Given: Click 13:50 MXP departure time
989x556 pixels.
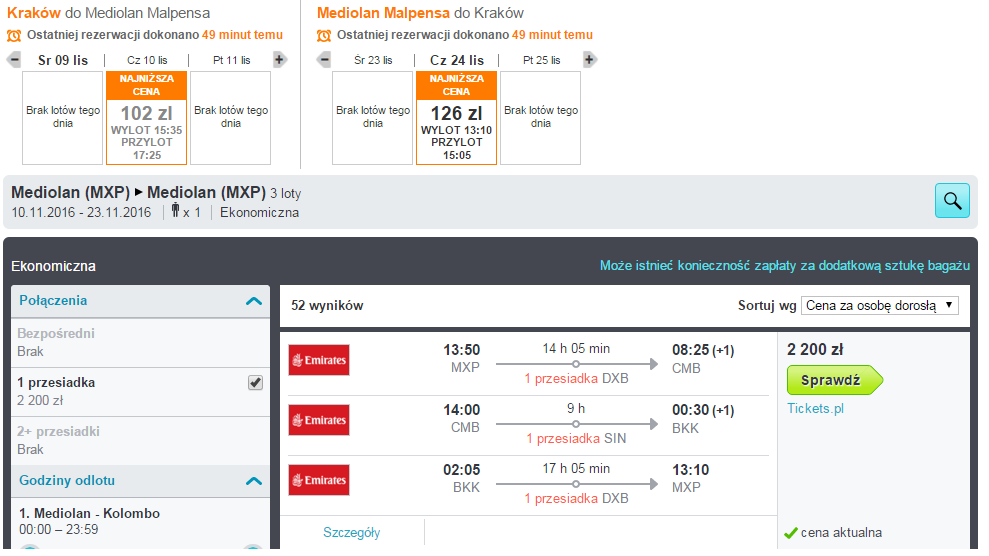Looking at the screenshot, I should pos(462,350).
